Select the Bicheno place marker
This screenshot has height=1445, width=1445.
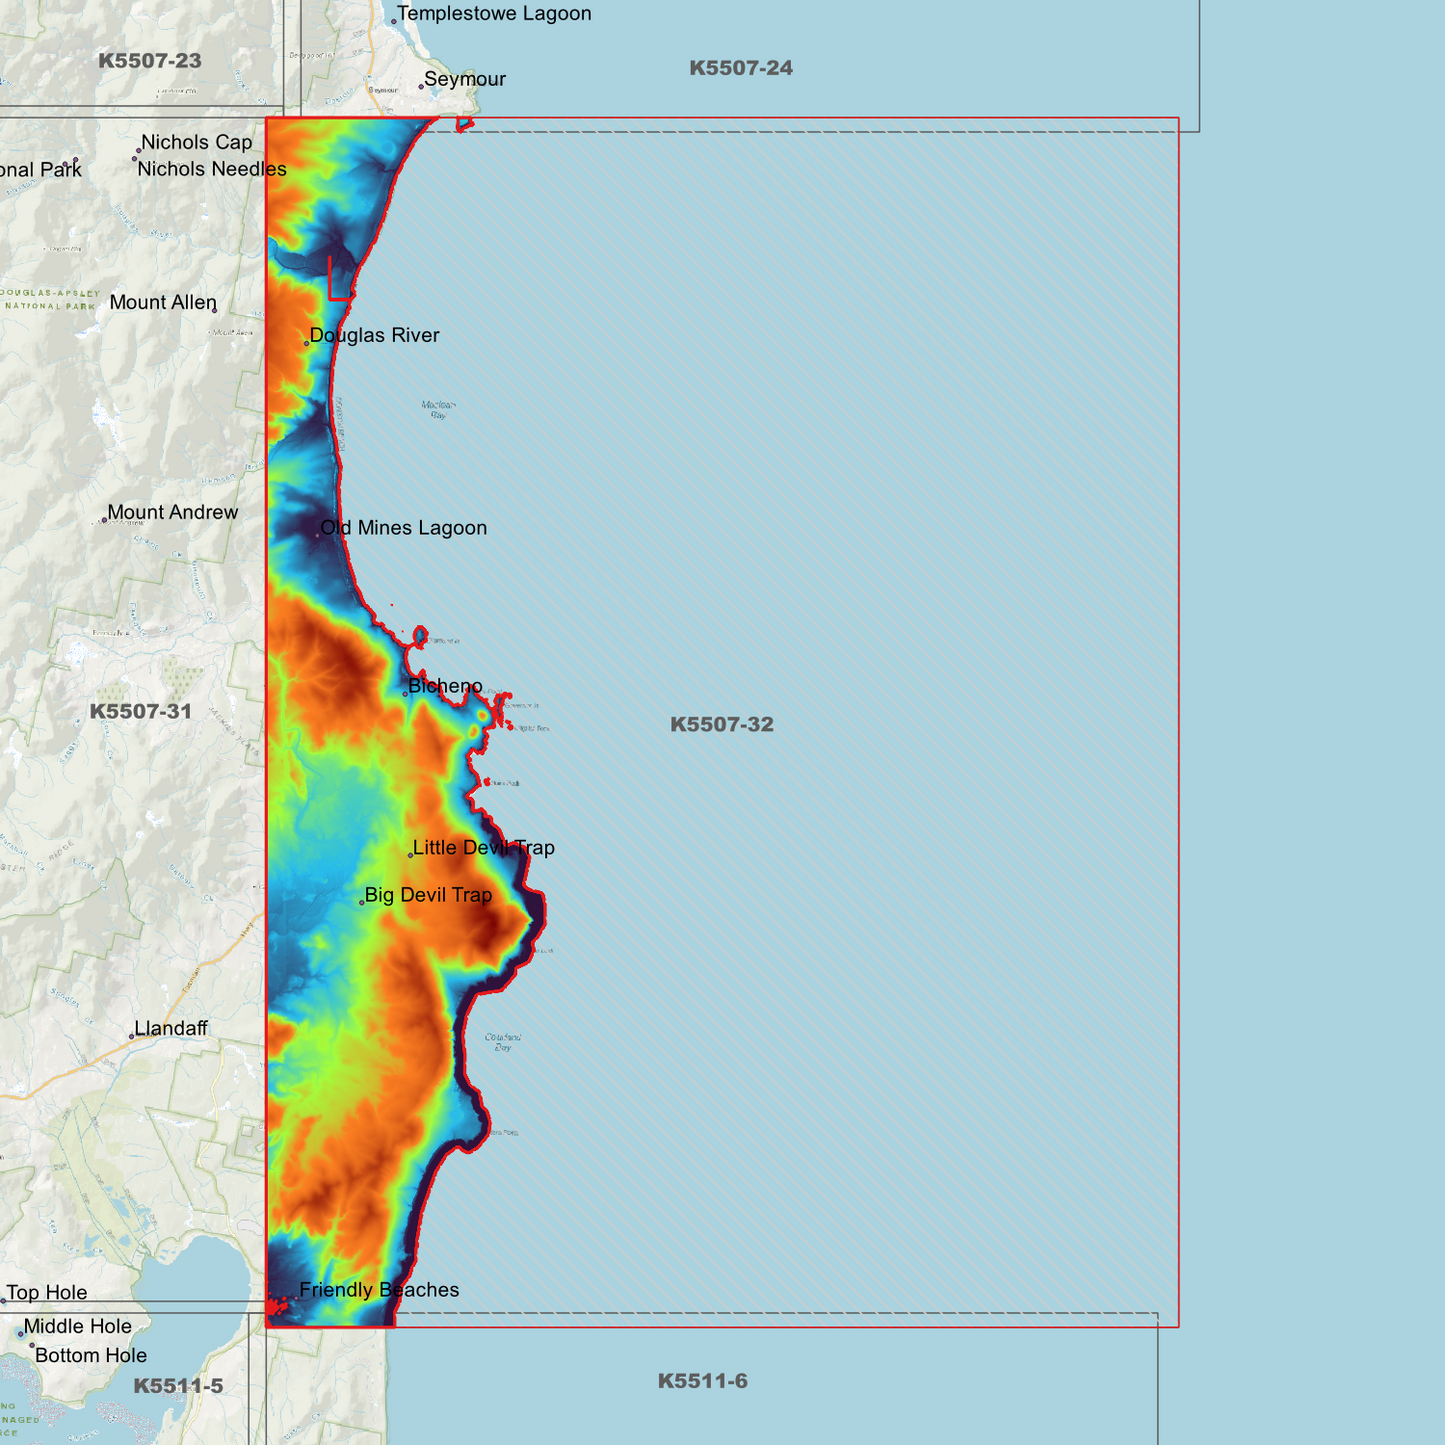[x=405, y=694]
